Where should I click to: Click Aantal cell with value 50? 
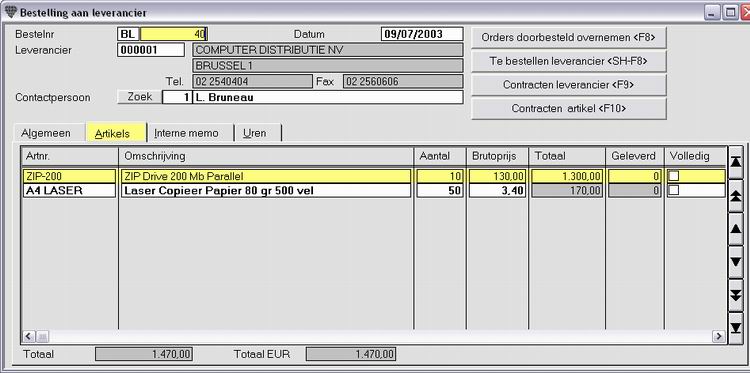[440, 190]
